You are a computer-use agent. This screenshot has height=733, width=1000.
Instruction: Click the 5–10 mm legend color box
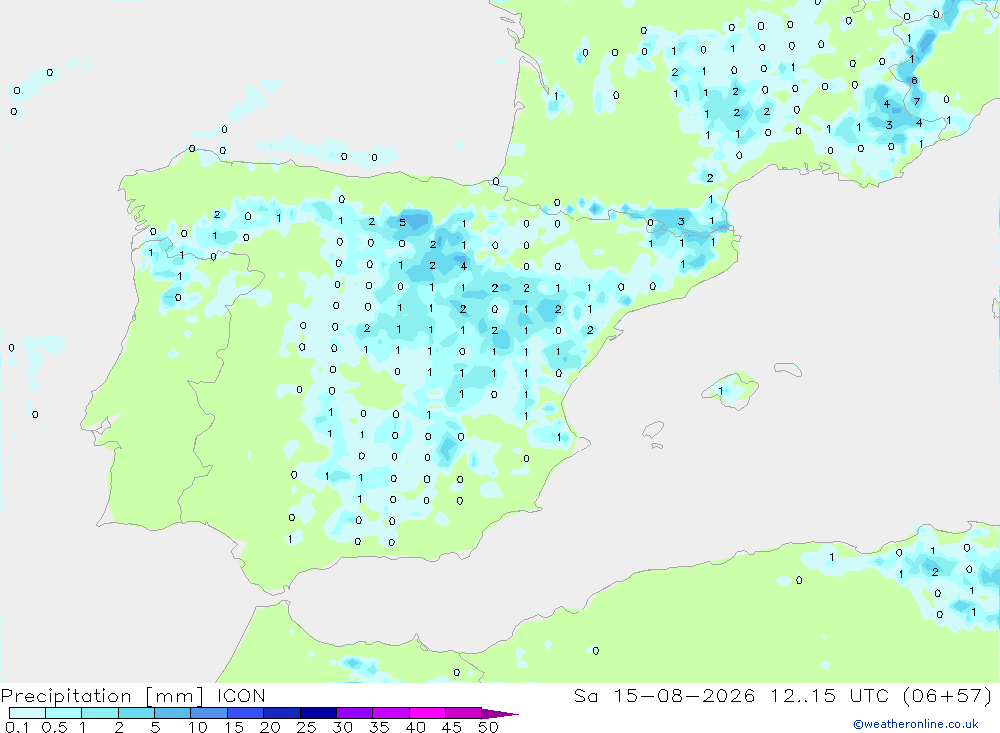click(173, 713)
